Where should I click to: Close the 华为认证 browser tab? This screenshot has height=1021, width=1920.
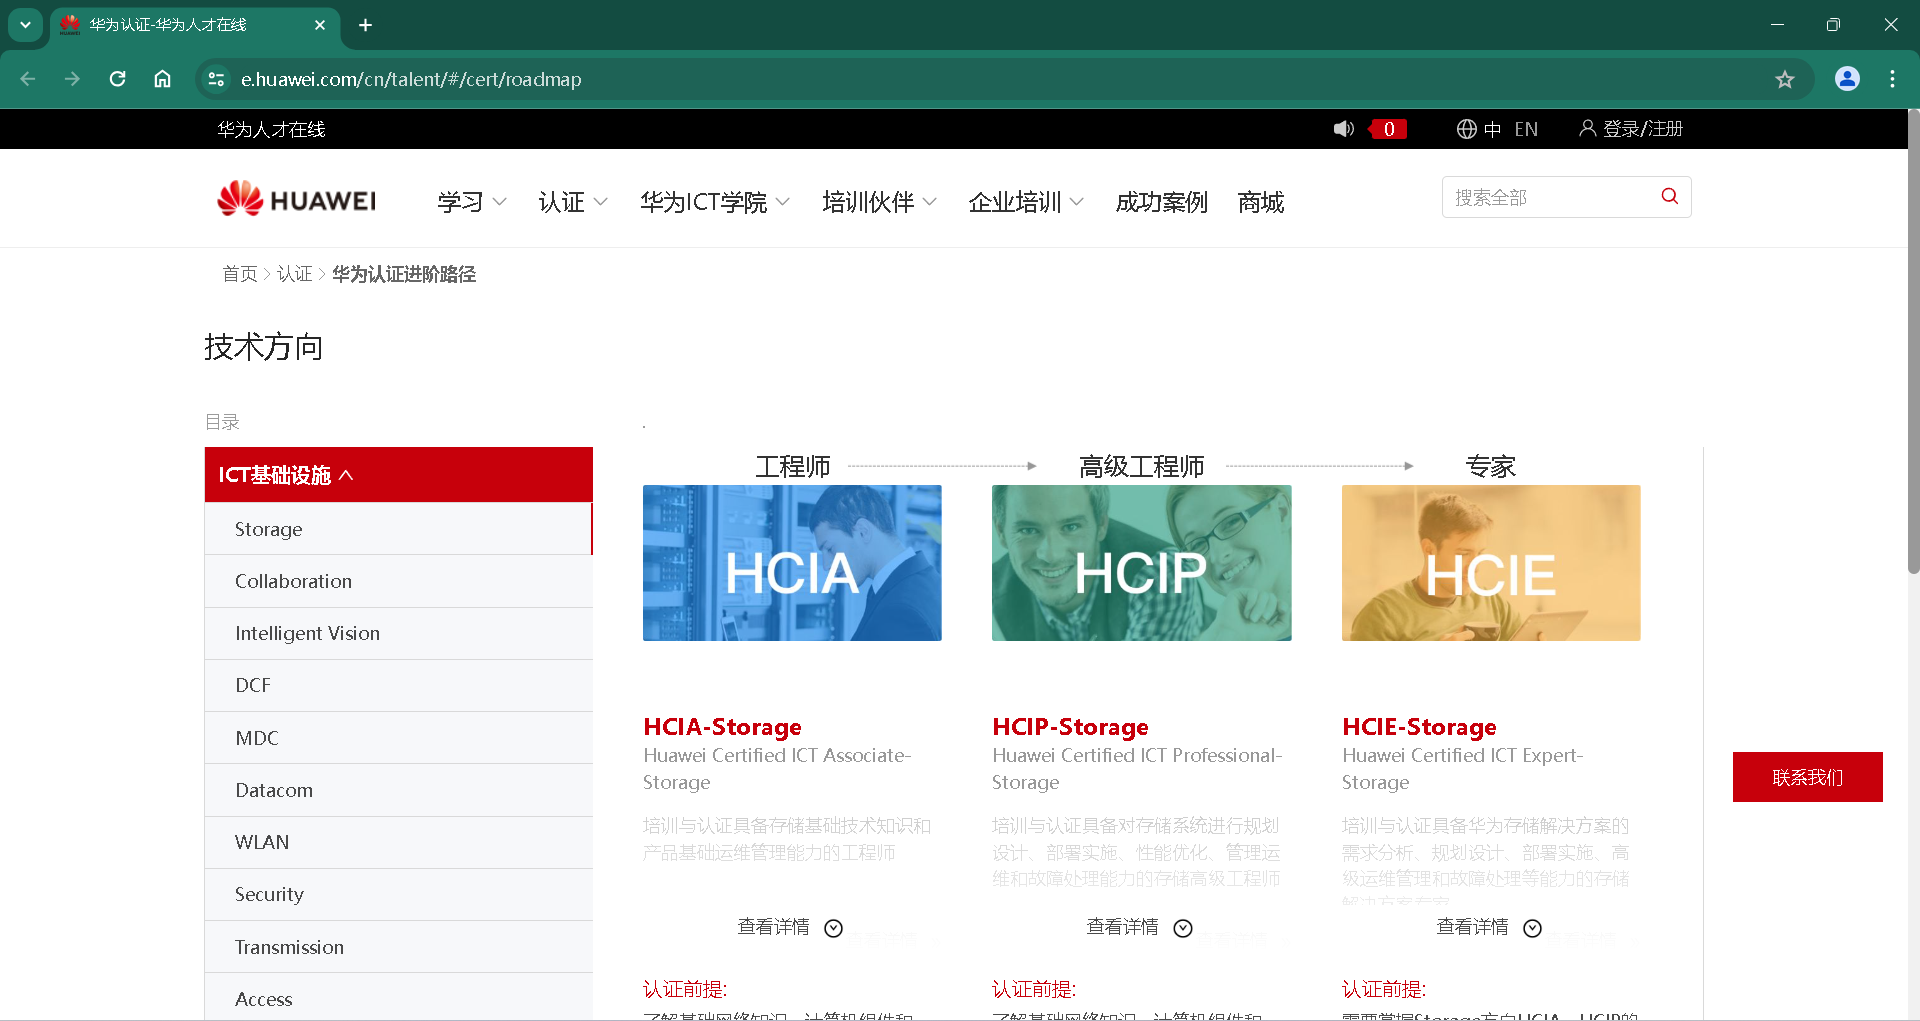[x=320, y=25]
